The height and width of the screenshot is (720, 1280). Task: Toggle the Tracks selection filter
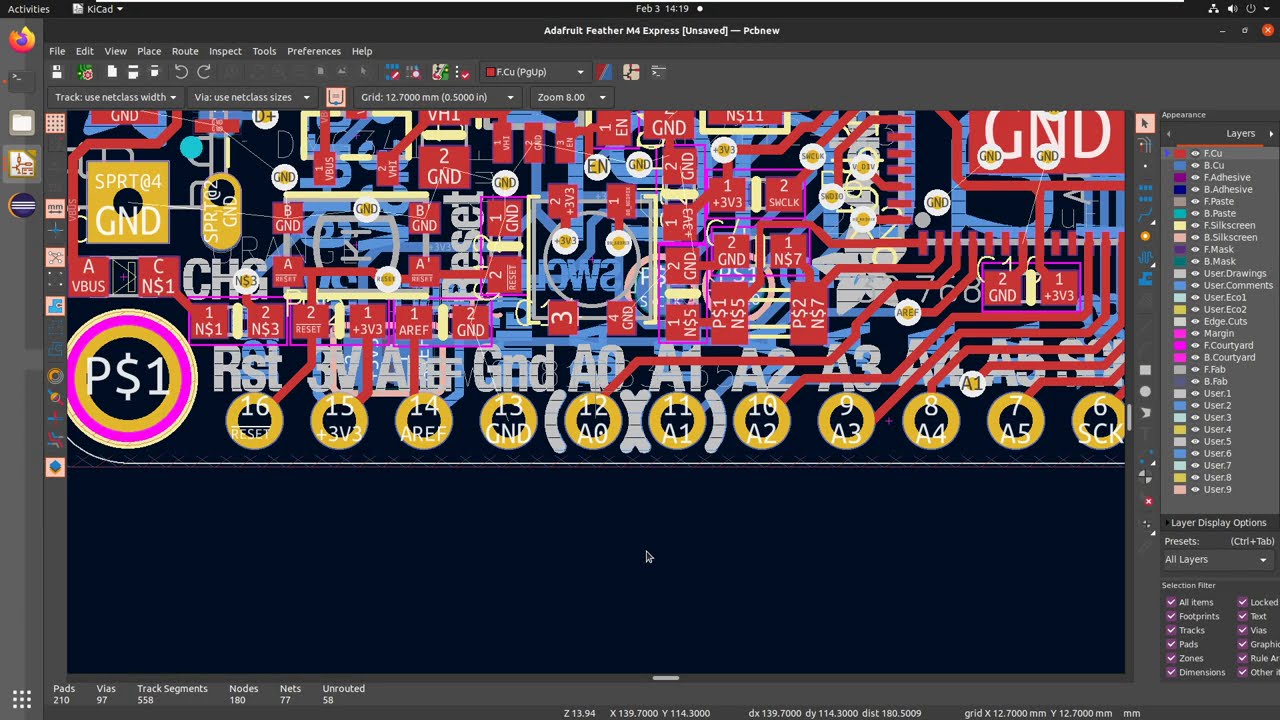pos(1171,630)
